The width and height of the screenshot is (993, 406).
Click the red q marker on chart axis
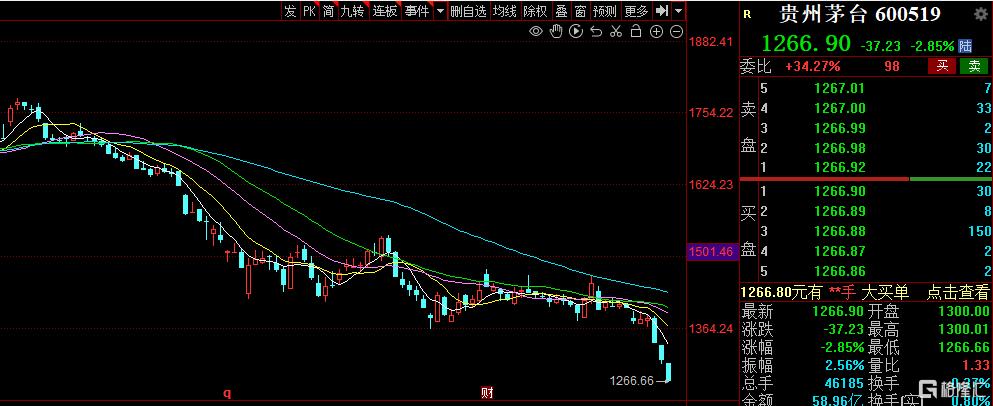pyautogui.click(x=227, y=393)
